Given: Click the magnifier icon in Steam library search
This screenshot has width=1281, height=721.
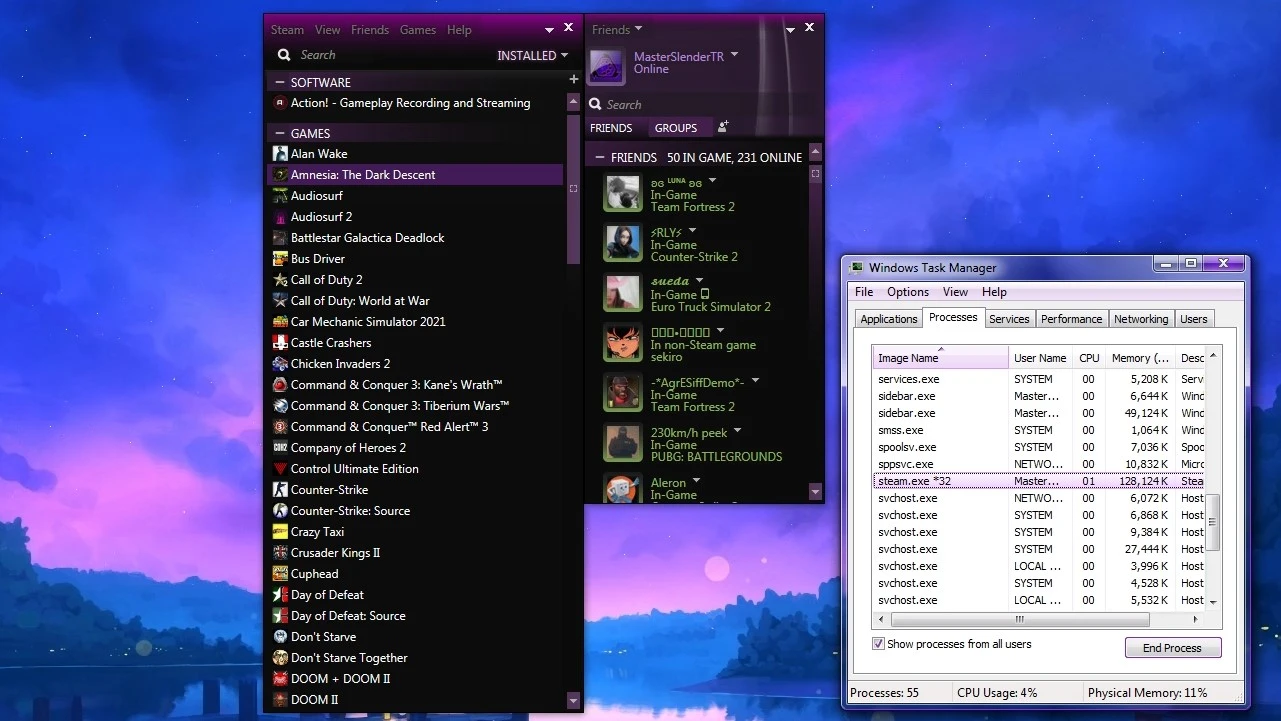Looking at the screenshot, I should pyautogui.click(x=284, y=56).
